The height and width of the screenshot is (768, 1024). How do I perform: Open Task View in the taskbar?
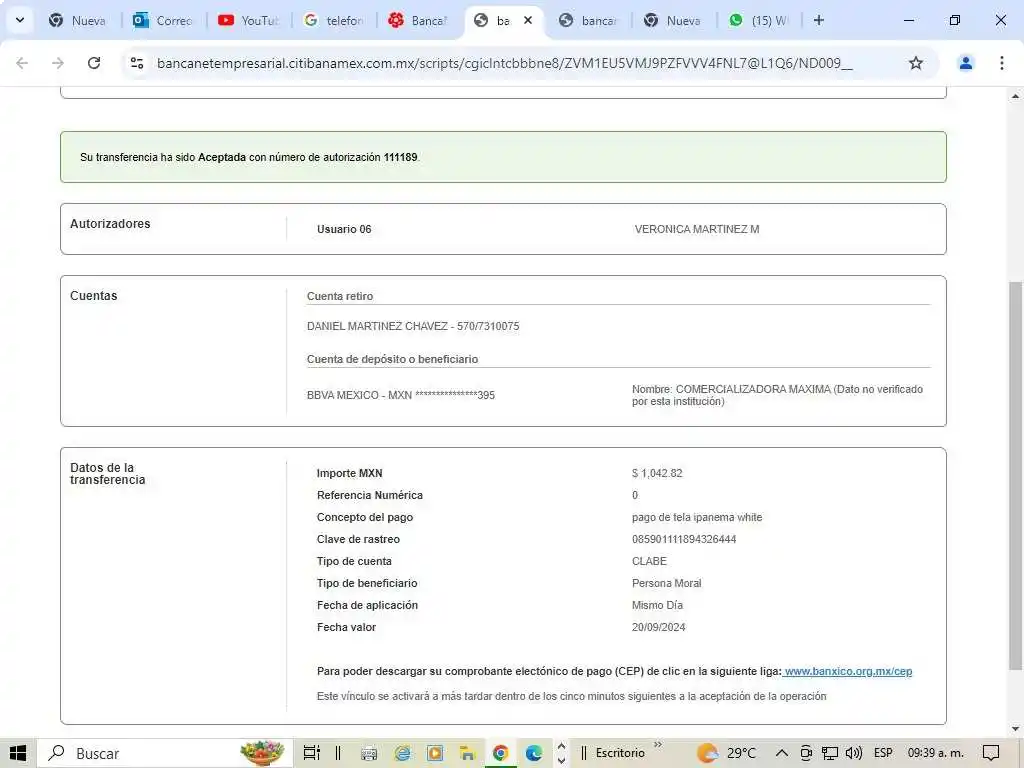(x=311, y=753)
